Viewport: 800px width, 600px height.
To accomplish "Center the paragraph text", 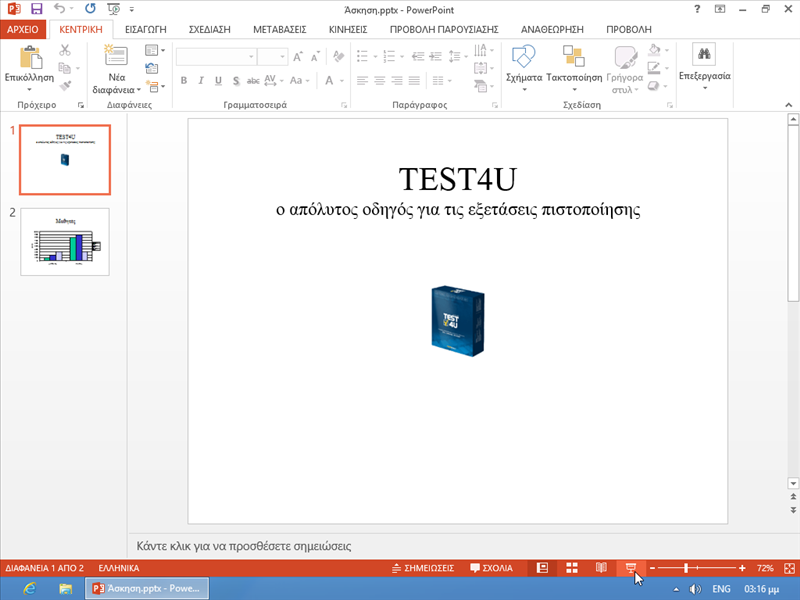I will point(380,80).
